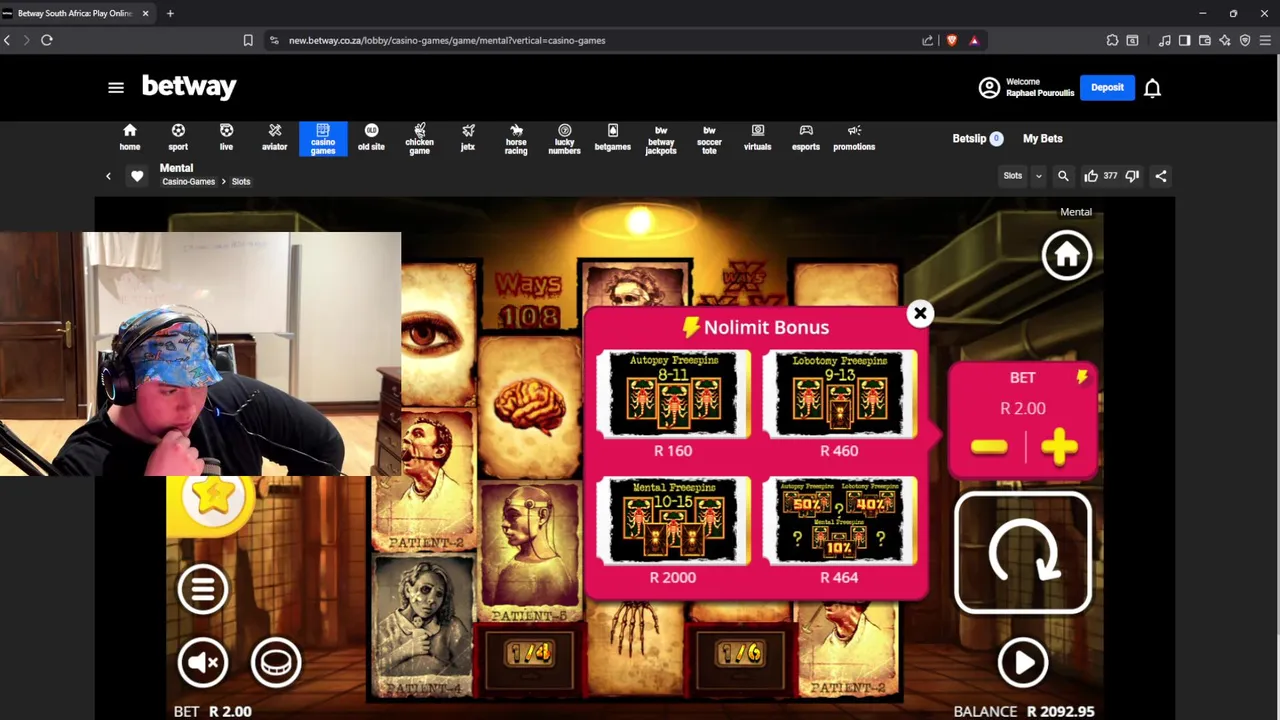This screenshot has height=720, width=1280.
Task: Open the Betslip tab
Action: pos(977,139)
